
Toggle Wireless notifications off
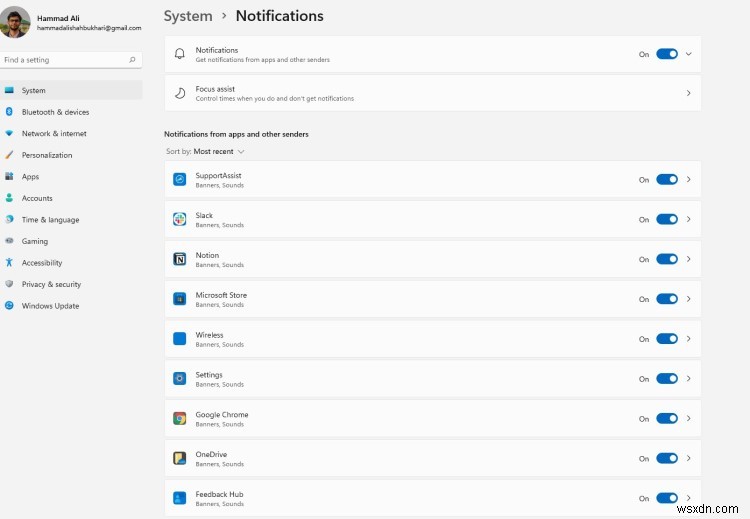point(667,339)
